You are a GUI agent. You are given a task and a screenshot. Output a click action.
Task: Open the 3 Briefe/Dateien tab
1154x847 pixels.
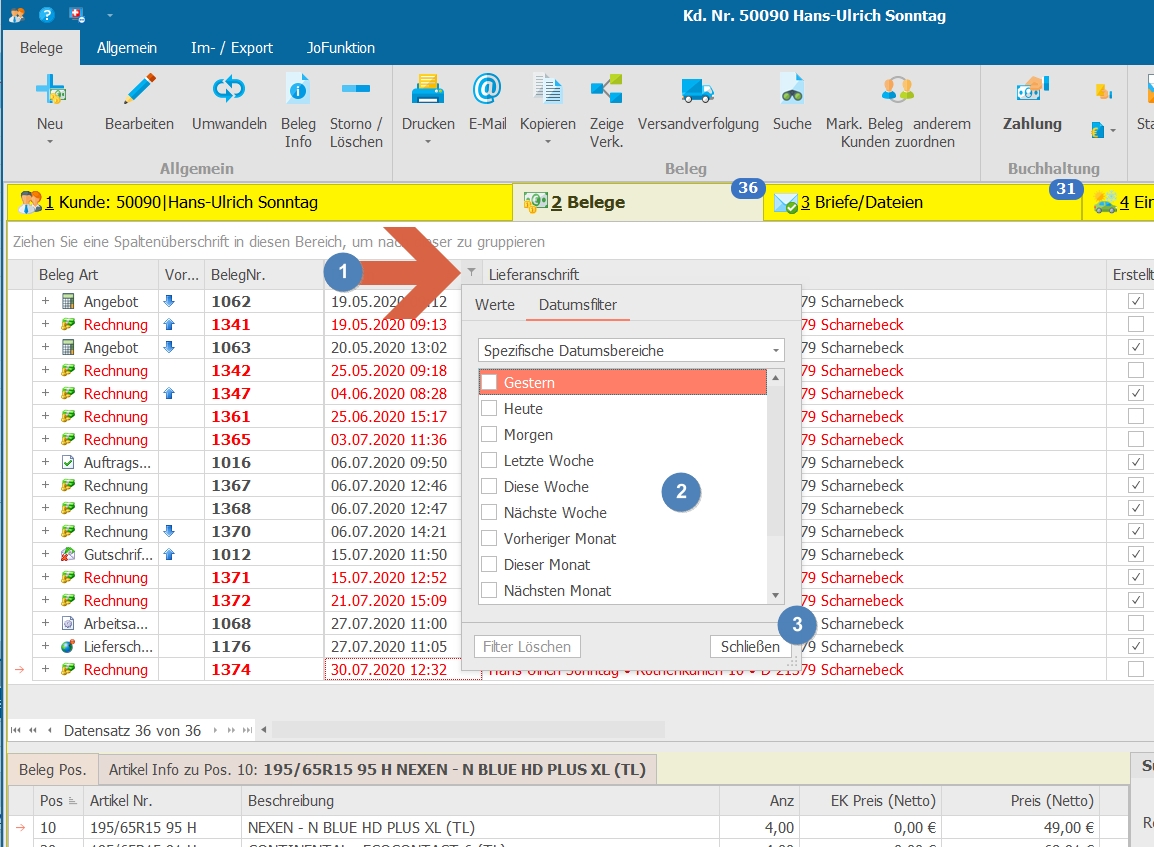coord(921,202)
